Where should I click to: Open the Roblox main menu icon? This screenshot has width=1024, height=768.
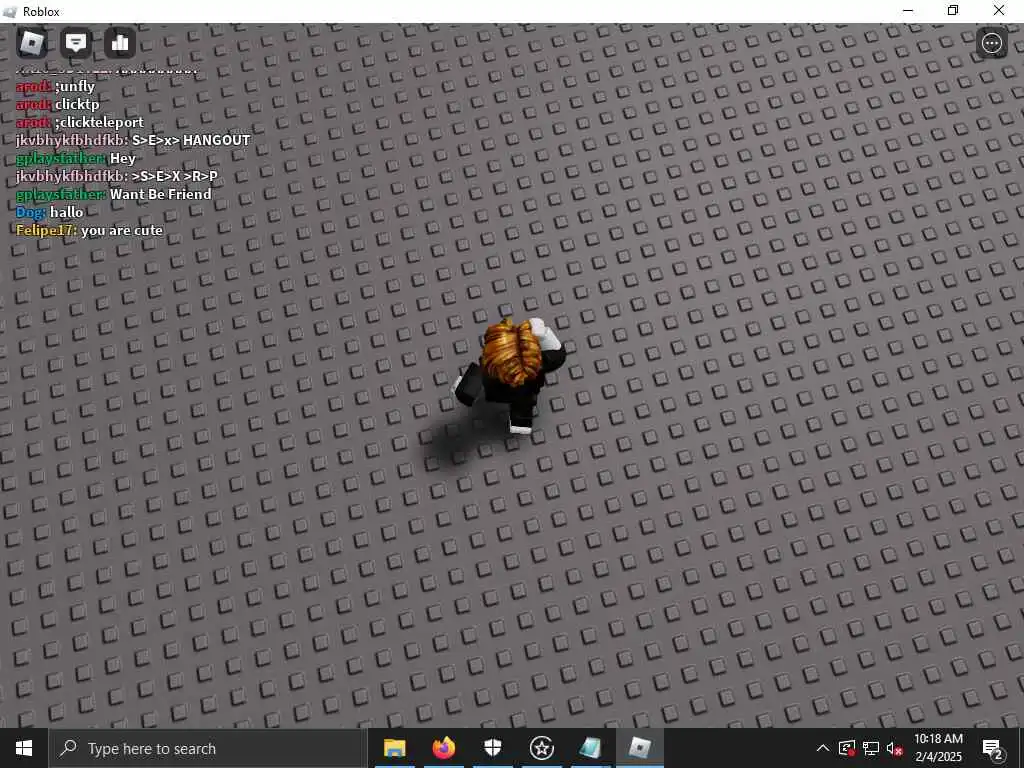[32, 43]
